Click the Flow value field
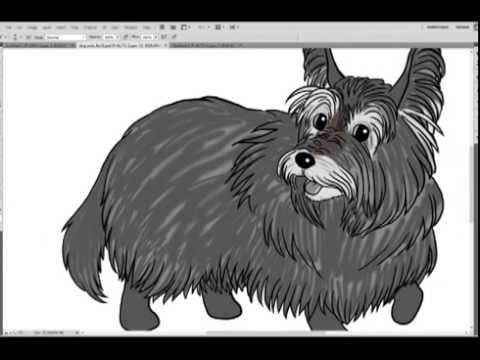Viewport: 480px width, 360px height. click(147, 37)
